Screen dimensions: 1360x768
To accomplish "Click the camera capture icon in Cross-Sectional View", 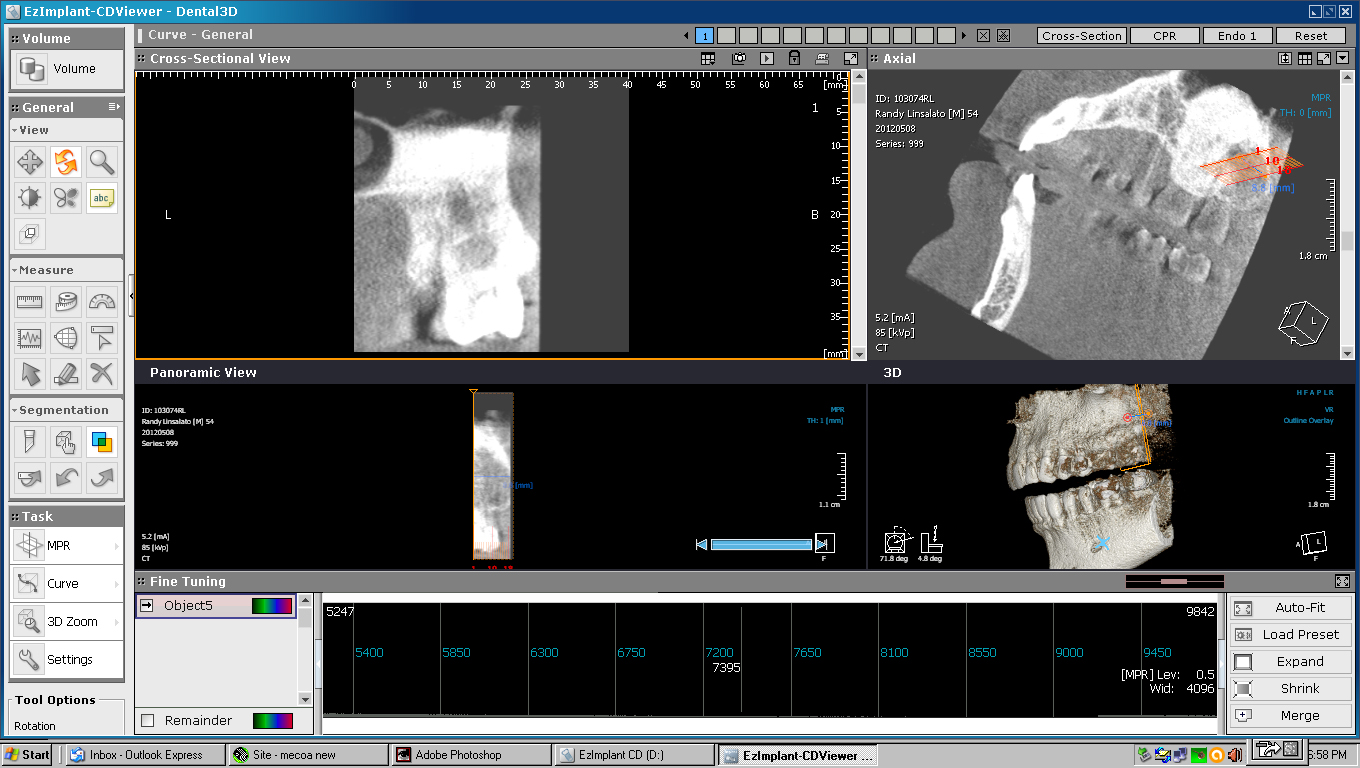I will [x=738, y=59].
